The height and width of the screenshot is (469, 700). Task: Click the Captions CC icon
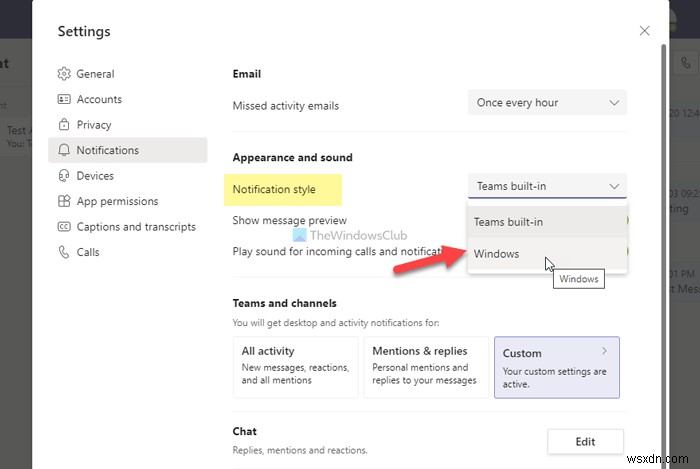[64, 227]
